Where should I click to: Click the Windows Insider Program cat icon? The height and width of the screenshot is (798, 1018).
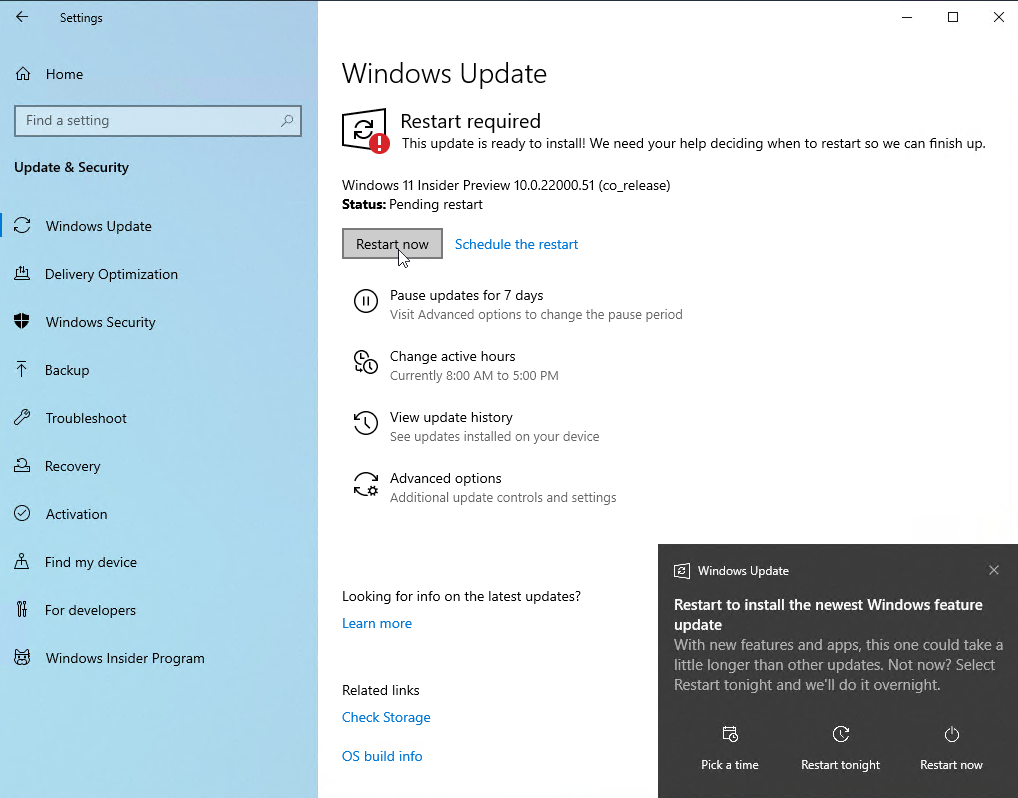(22, 658)
